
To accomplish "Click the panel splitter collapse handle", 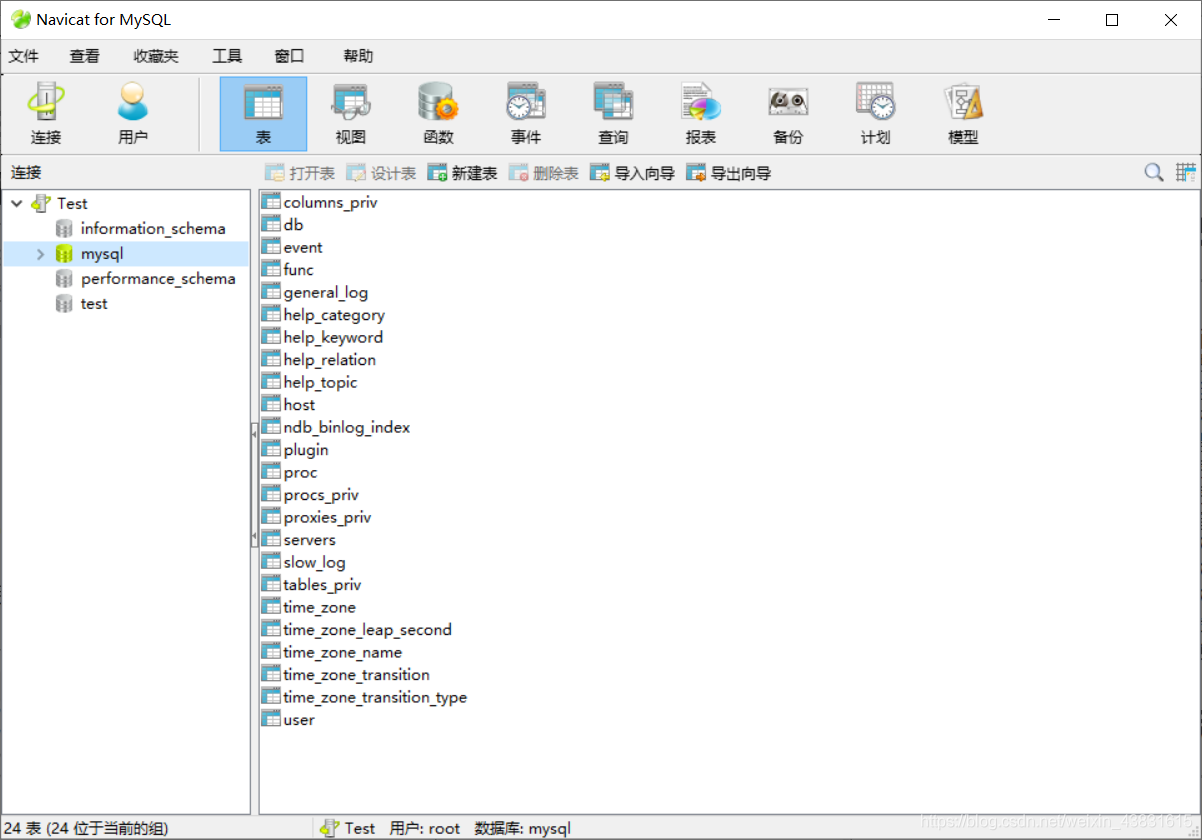I will (x=254, y=485).
